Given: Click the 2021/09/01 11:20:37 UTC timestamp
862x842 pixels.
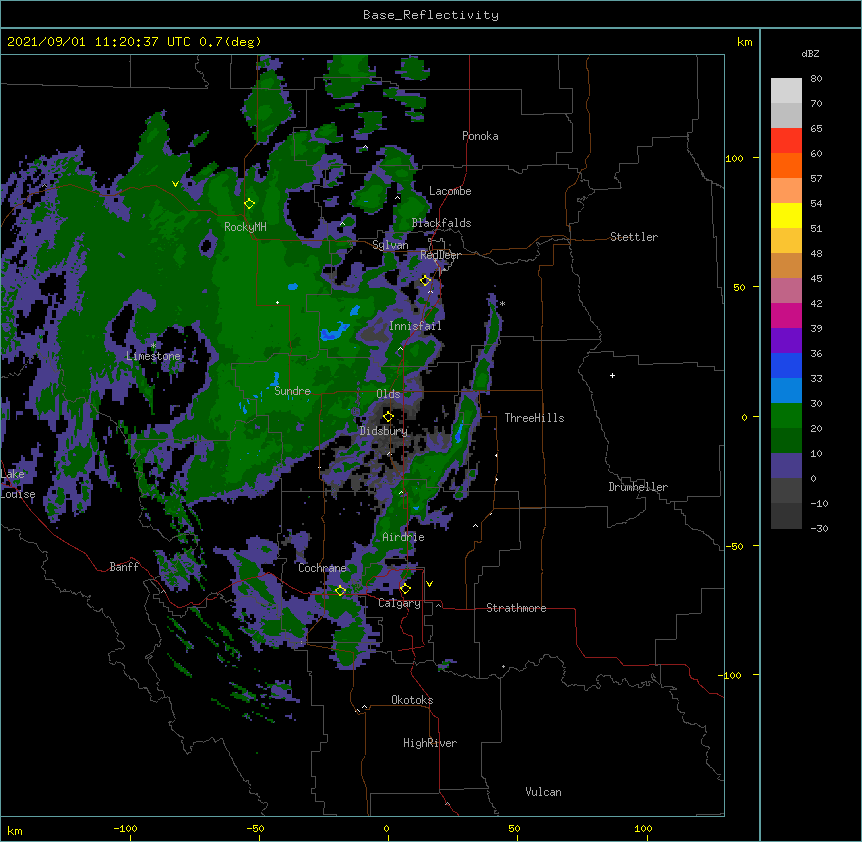Looking at the screenshot, I should pos(99,42).
